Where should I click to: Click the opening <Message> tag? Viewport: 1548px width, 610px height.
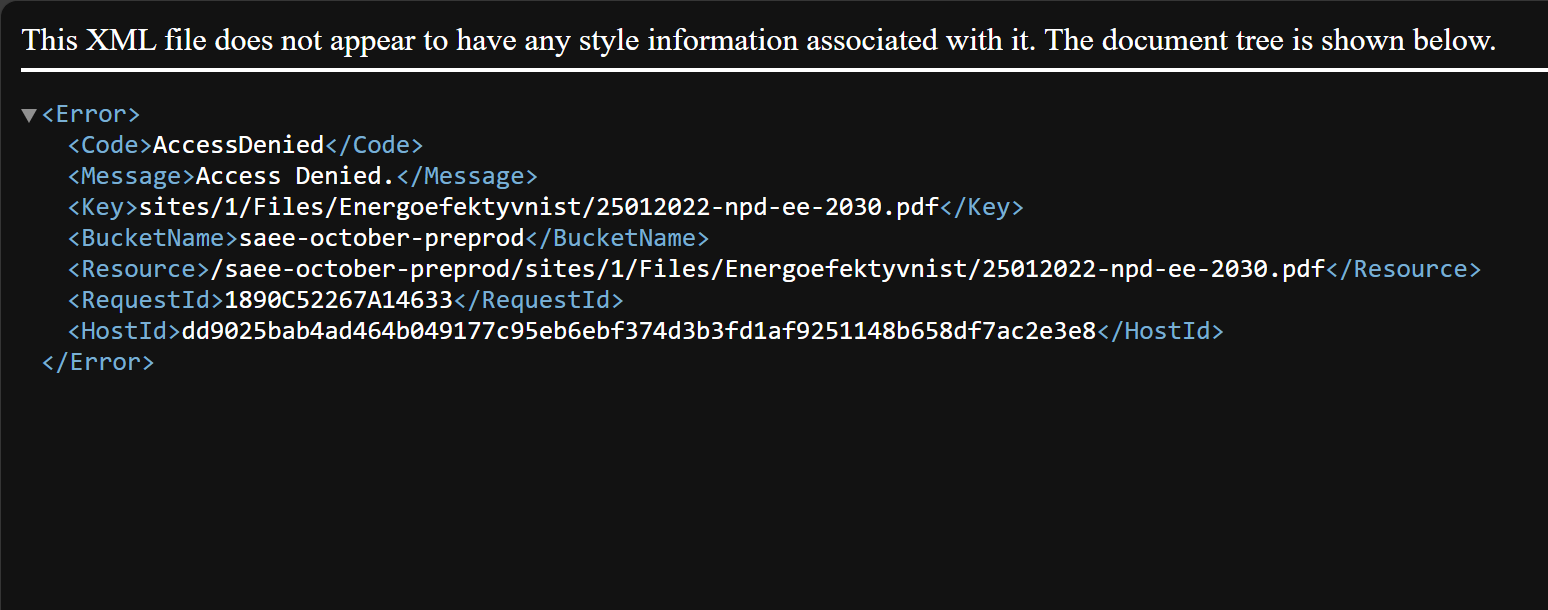click(x=131, y=176)
